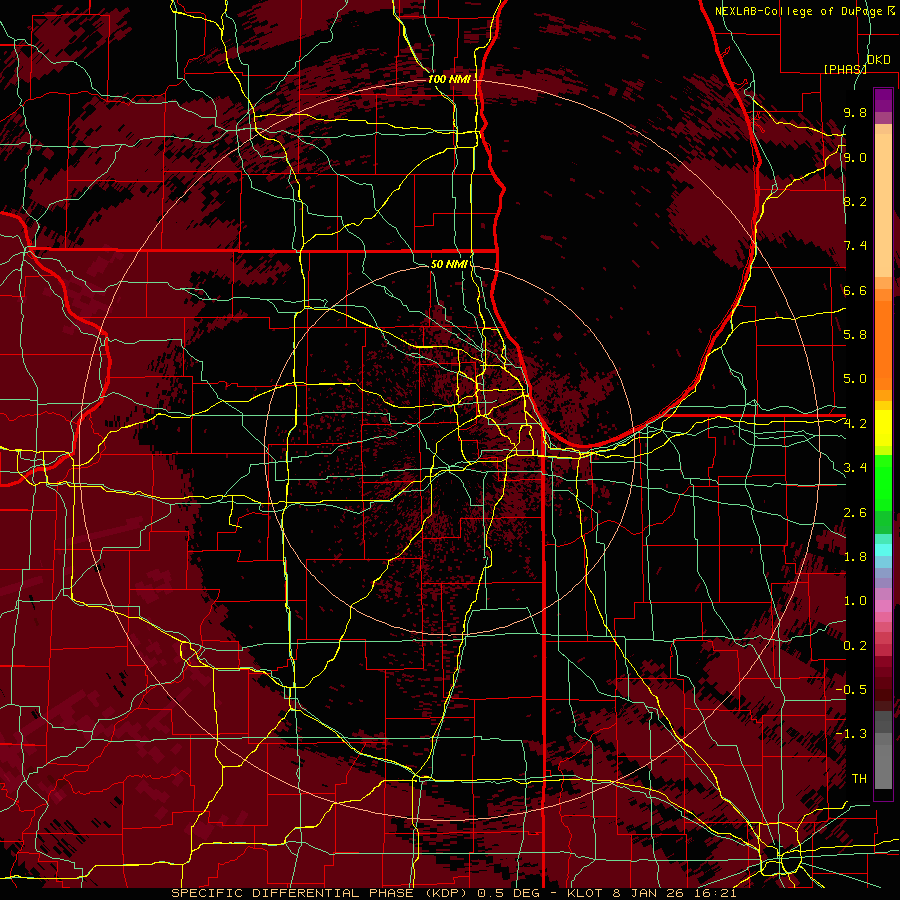The image size is (900, 900).
Task: Click the 5.8 legend value
Action: point(855,335)
